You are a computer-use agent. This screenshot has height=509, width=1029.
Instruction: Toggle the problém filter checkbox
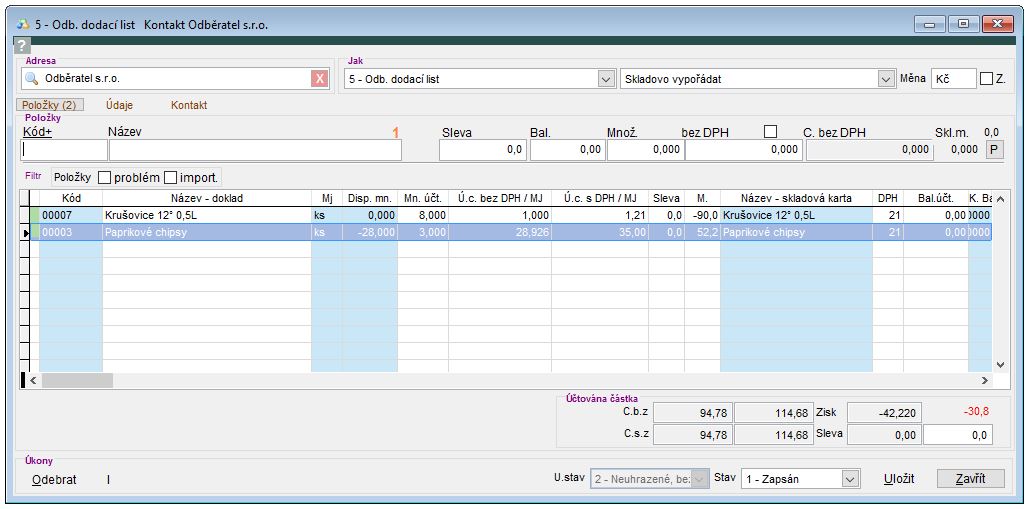tap(104, 177)
